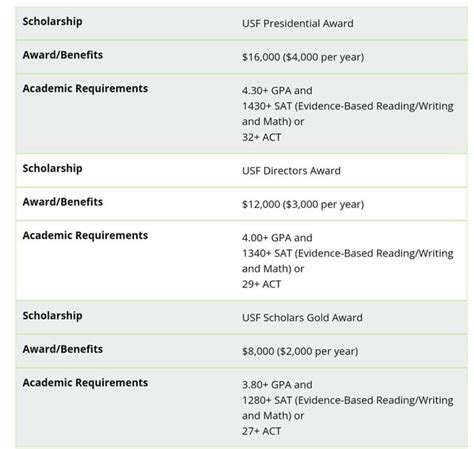Click the Award/Benefits label above Directors requirements
This screenshot has height=449, width=474.
[63, 202]
